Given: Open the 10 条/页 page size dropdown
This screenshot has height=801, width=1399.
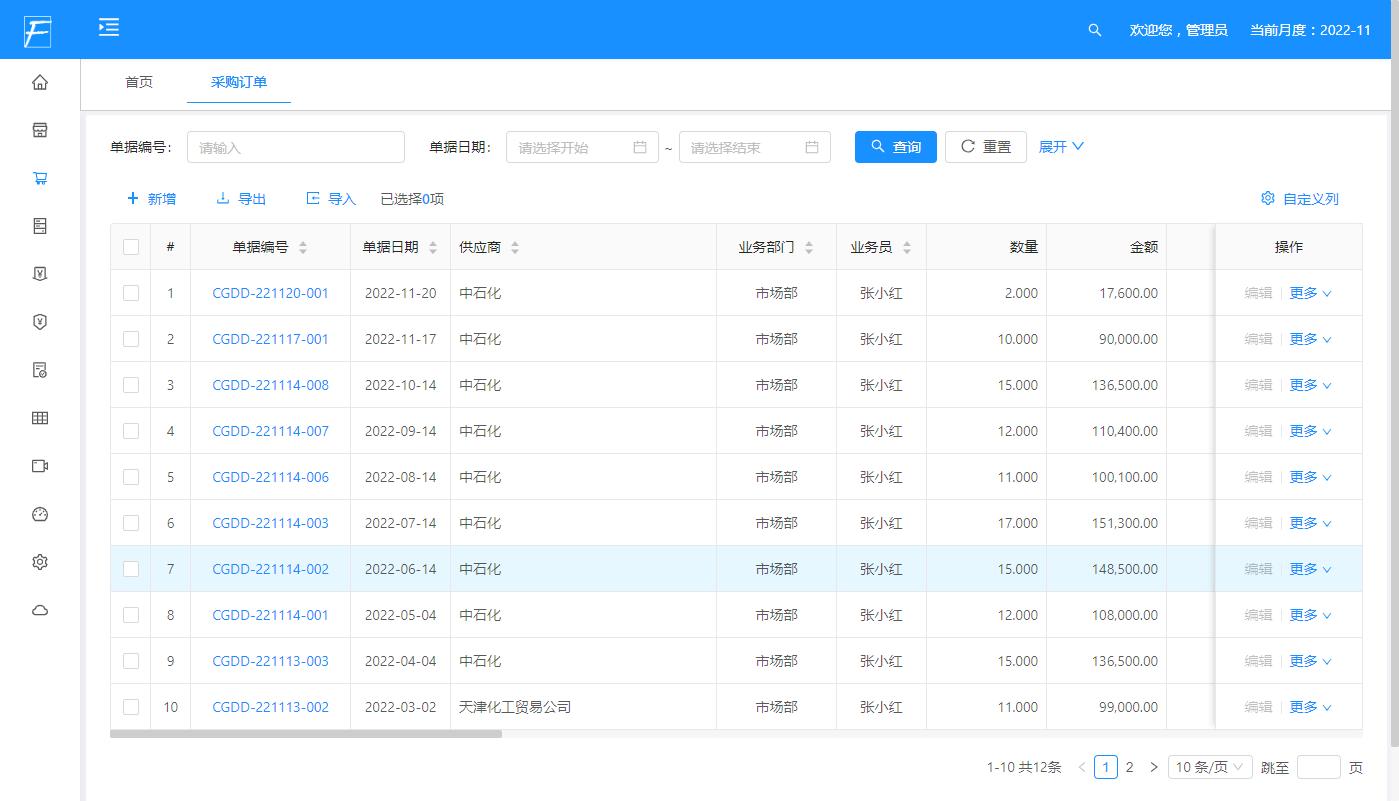Looking at the screenshot, I should coord(1209,766).
